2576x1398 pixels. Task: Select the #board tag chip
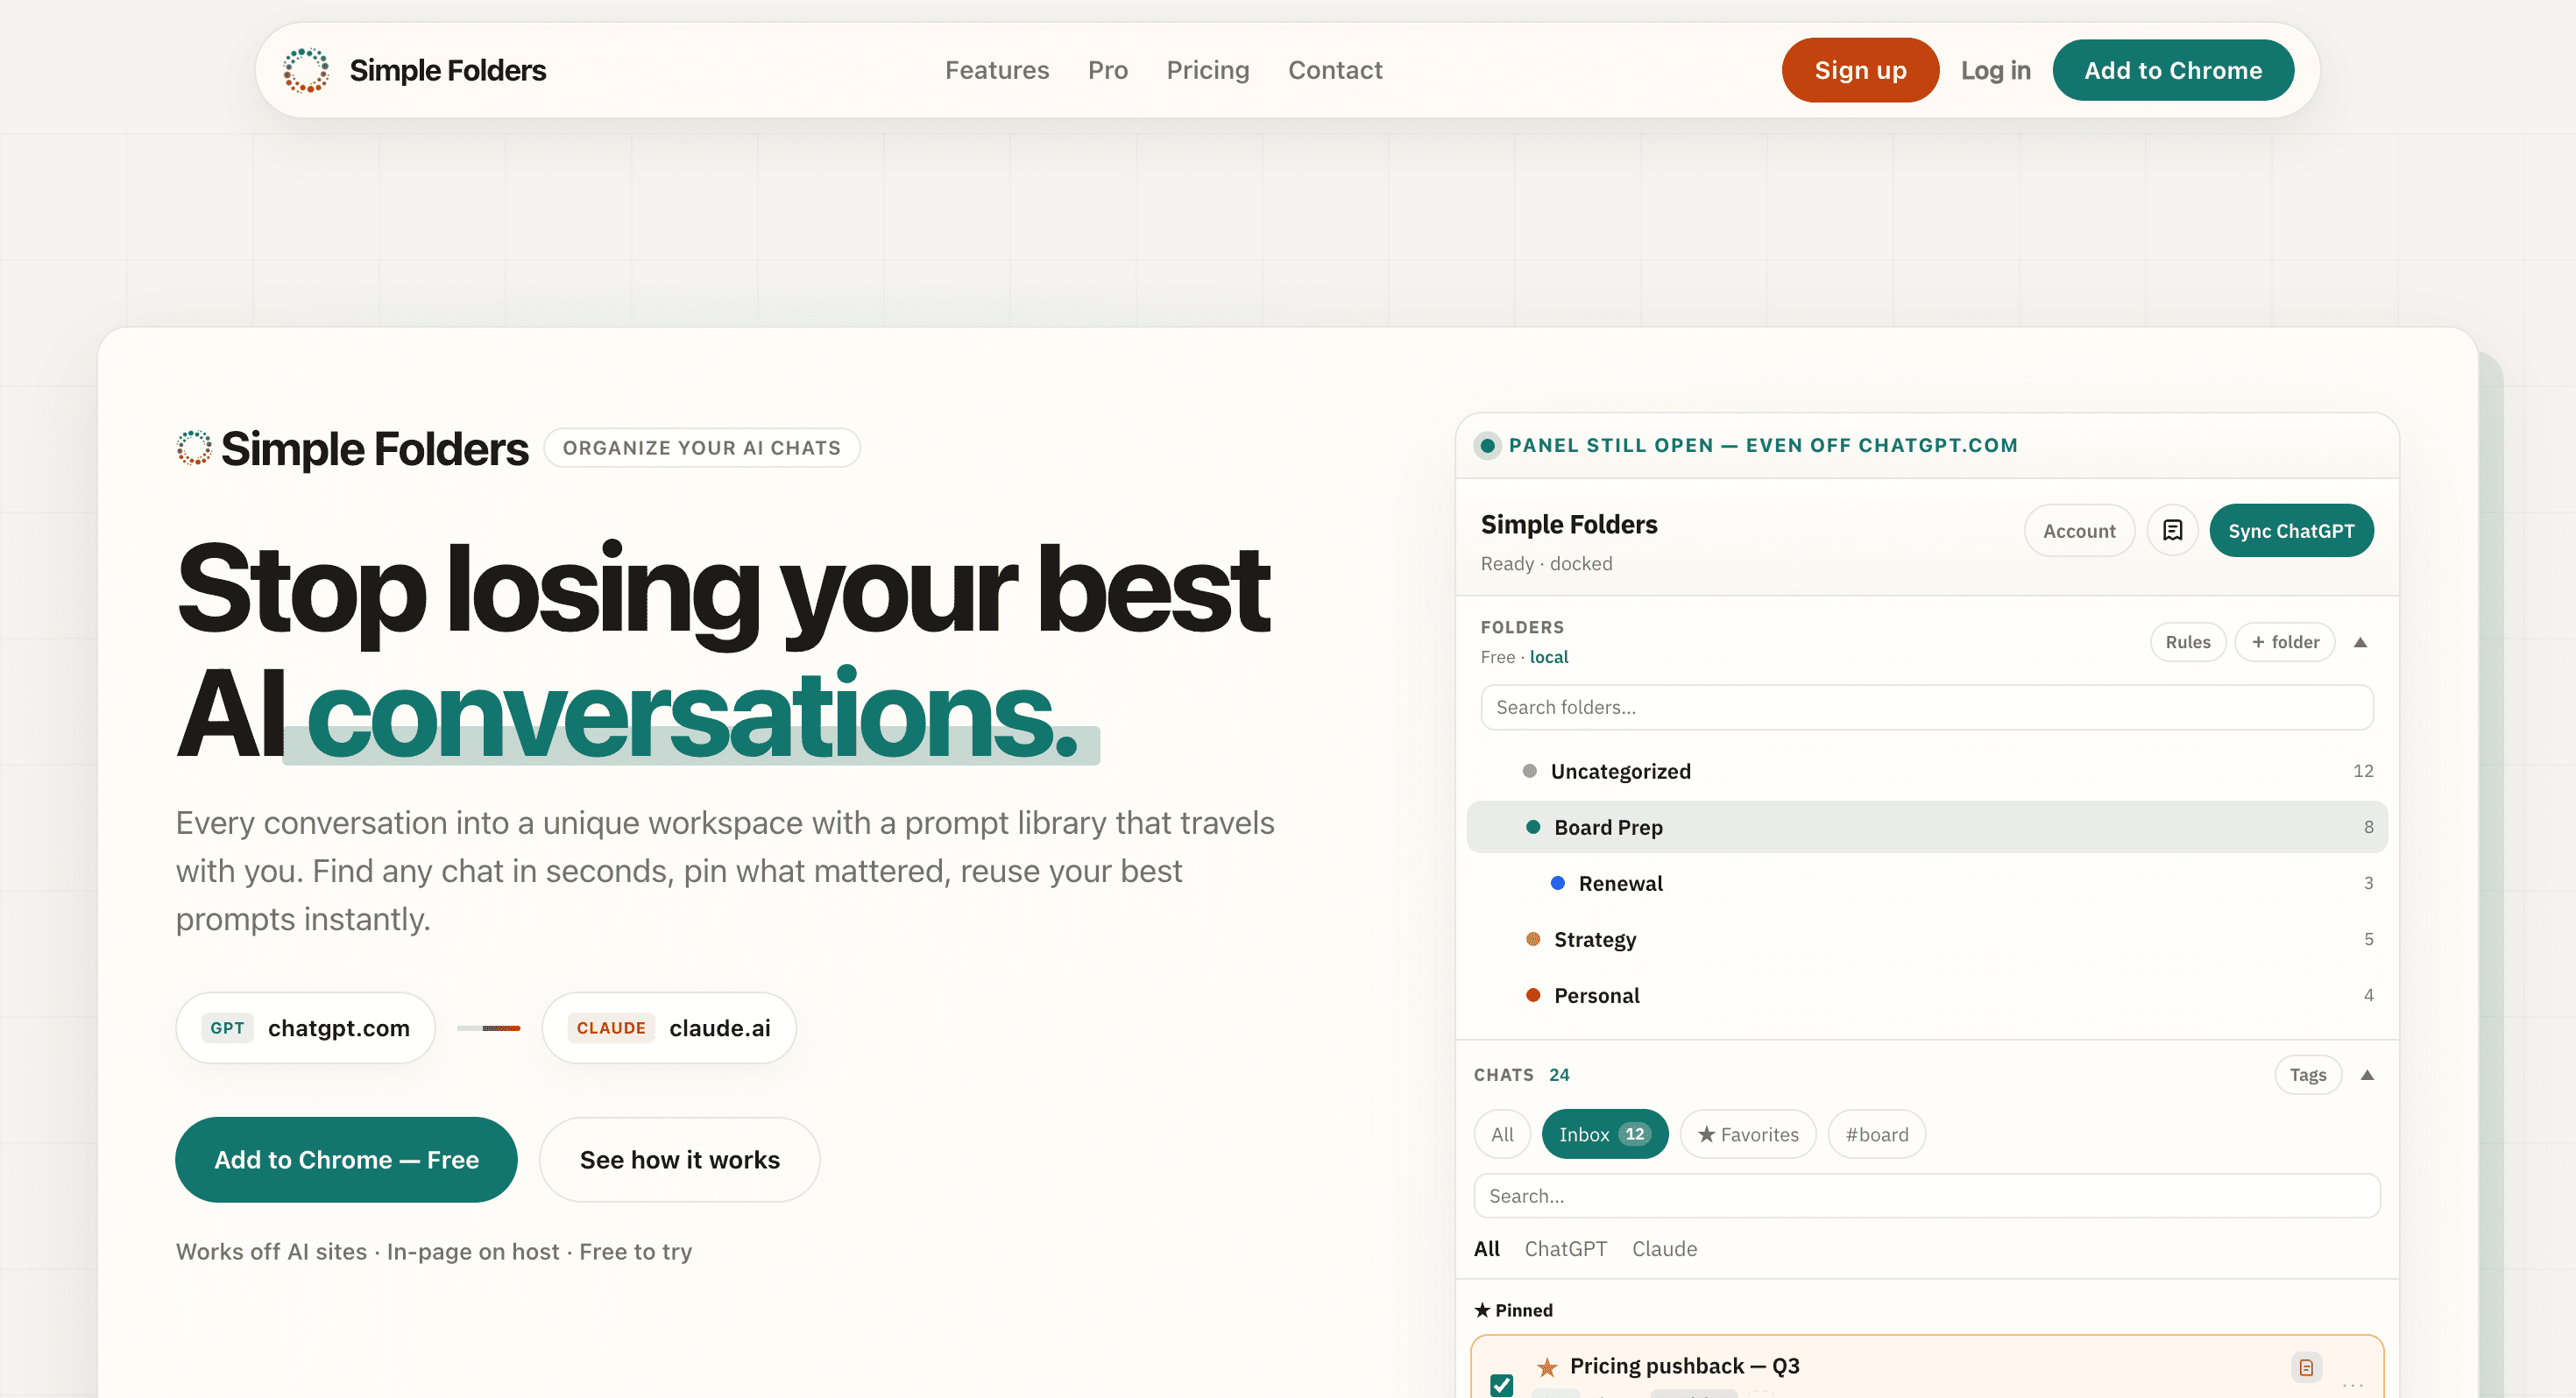point(1877,1134)
